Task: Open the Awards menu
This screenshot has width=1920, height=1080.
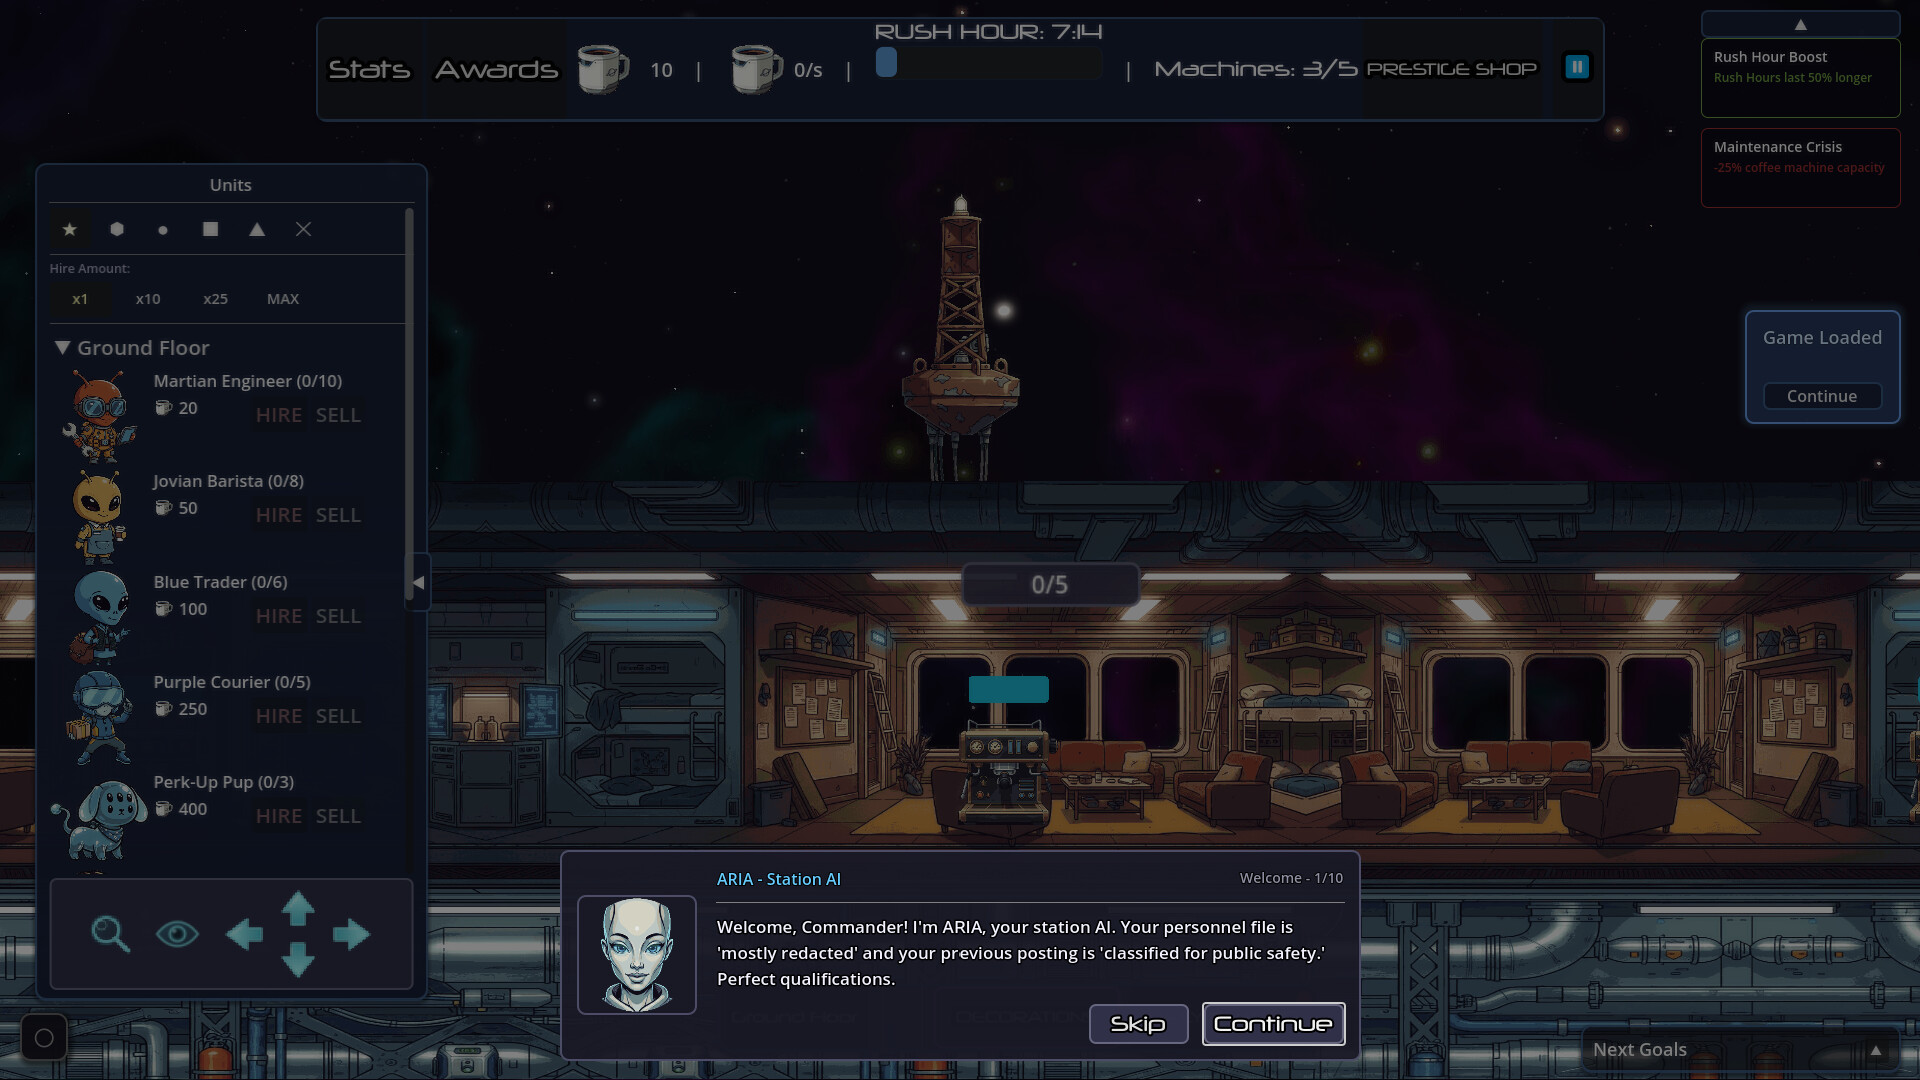Action: pos(496,70)
